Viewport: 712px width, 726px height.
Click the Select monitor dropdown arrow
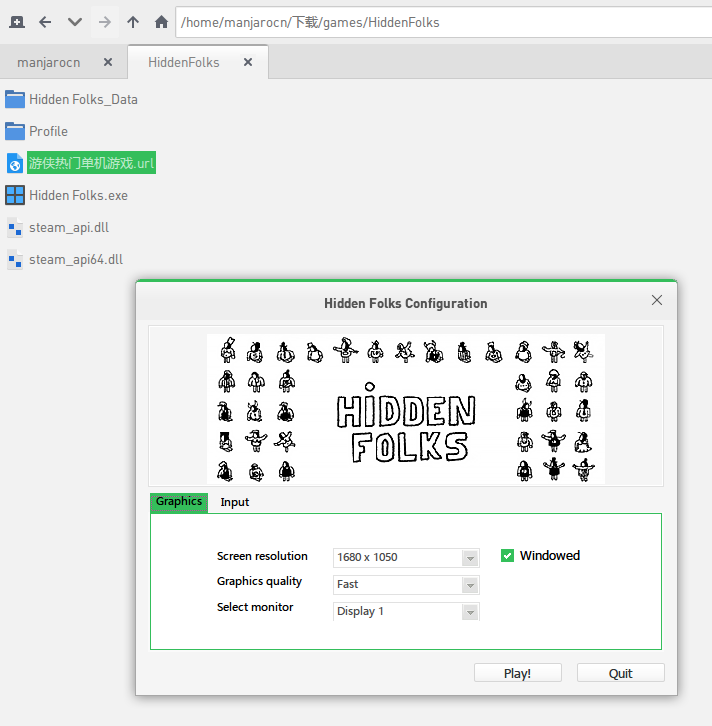470,612
